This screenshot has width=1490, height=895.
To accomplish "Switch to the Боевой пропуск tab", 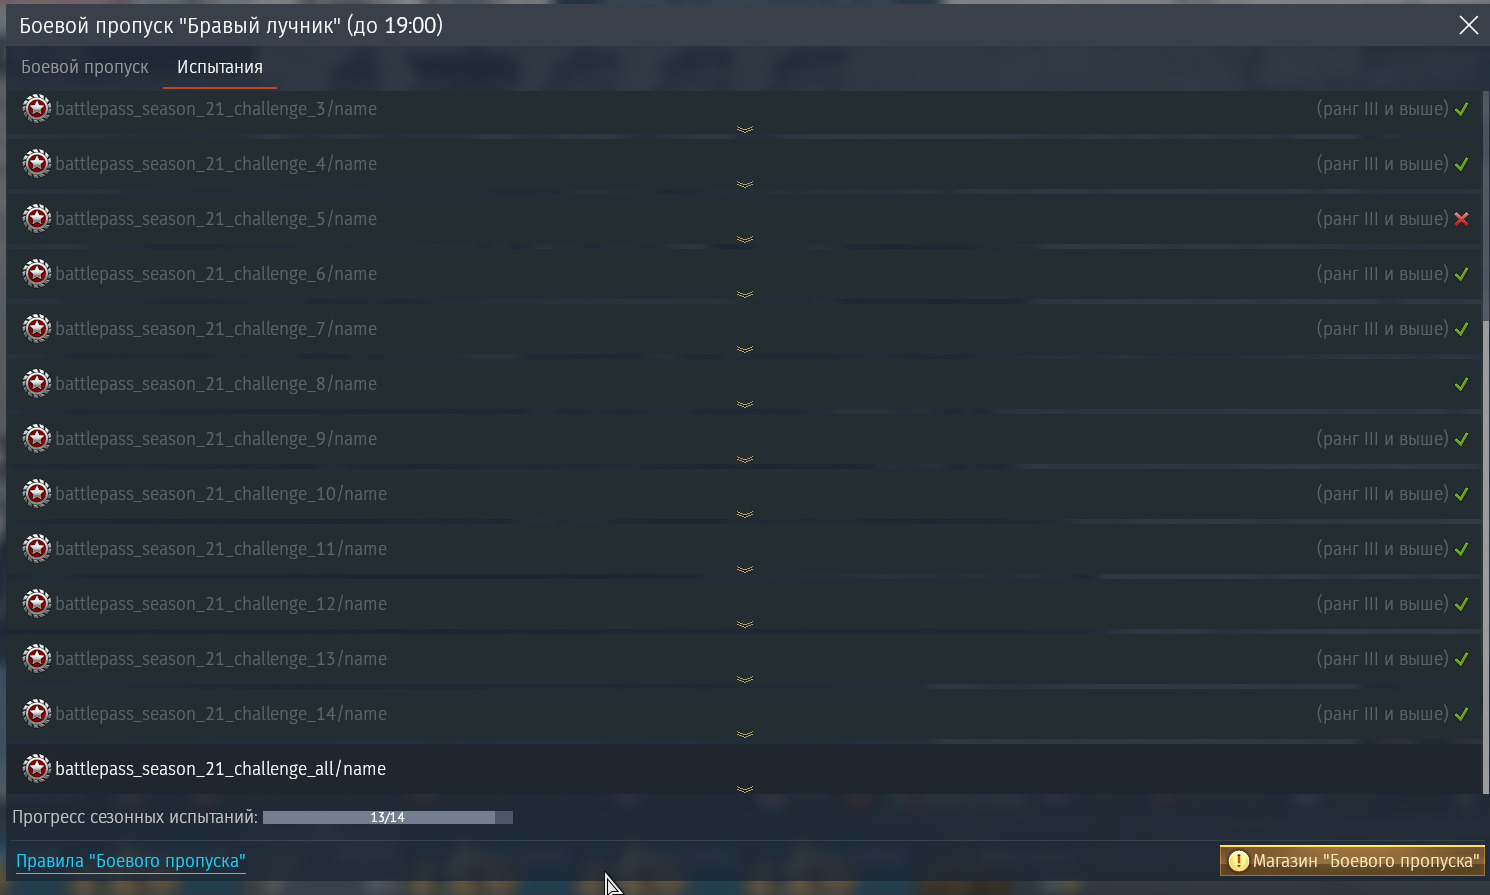I will click(85, 67).
